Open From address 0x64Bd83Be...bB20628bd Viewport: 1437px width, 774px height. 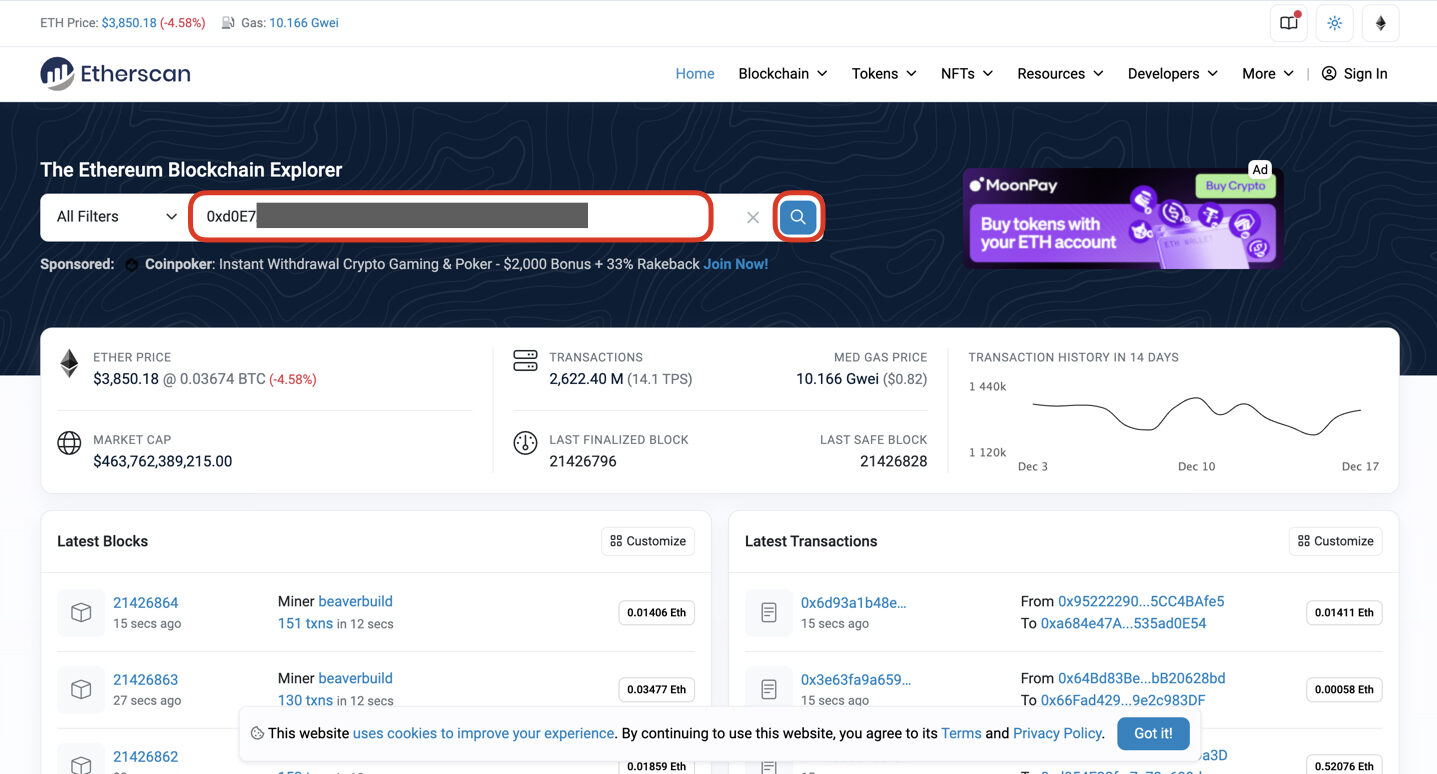click(1142, 678)
